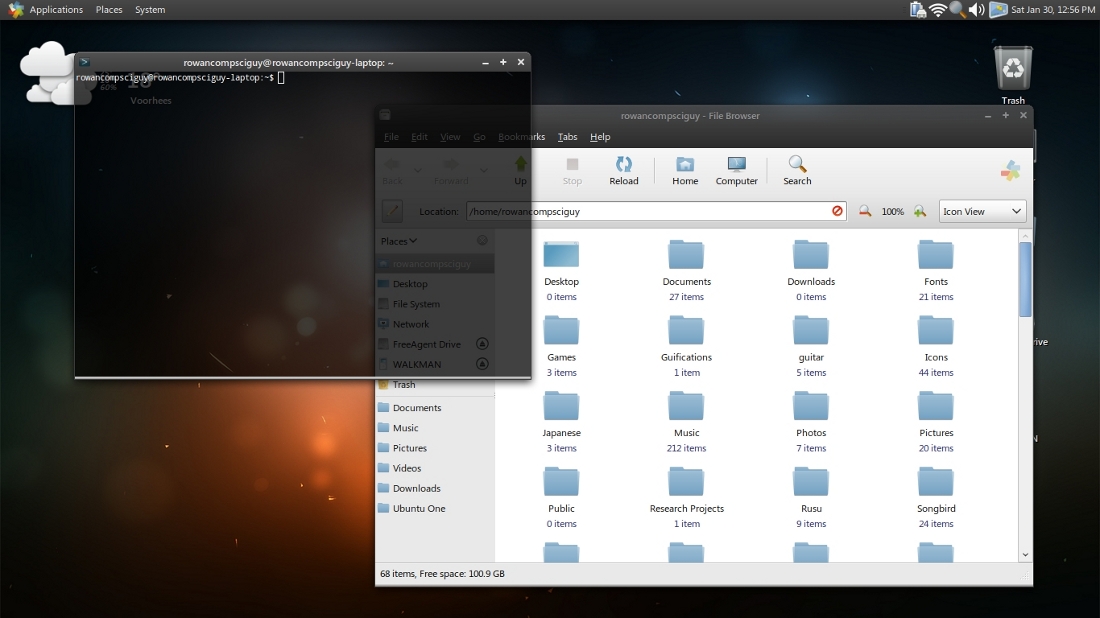Open the volume control in system tray
This screenshot has width=1100, height=618.
click(976, 10)
